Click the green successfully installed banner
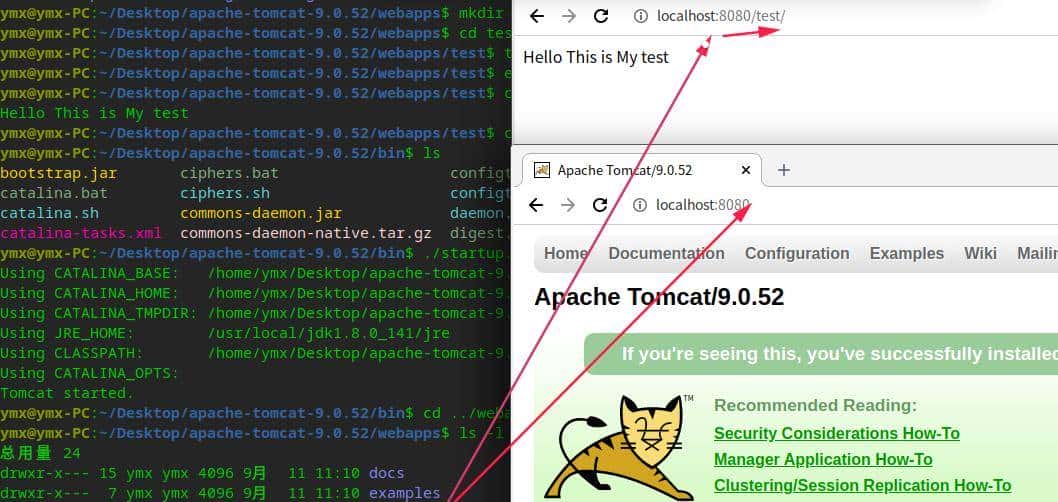Screen dimensions: 1058x502 [x=820, y=354]
